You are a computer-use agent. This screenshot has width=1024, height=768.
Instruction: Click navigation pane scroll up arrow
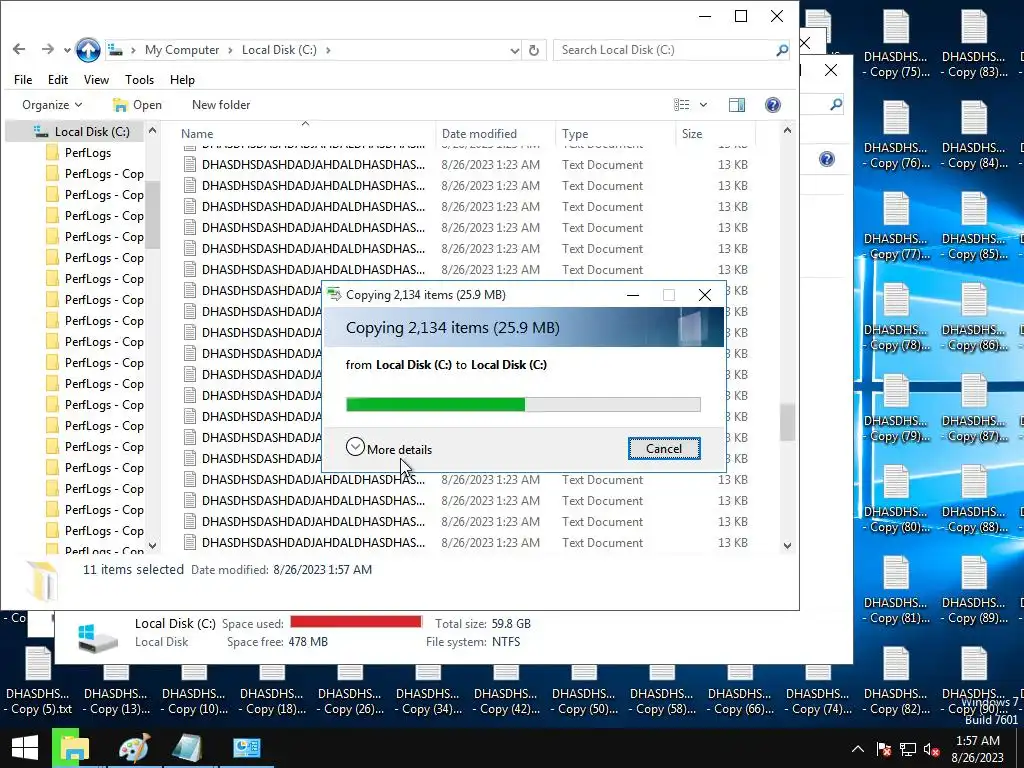click(x=152, y=131)
